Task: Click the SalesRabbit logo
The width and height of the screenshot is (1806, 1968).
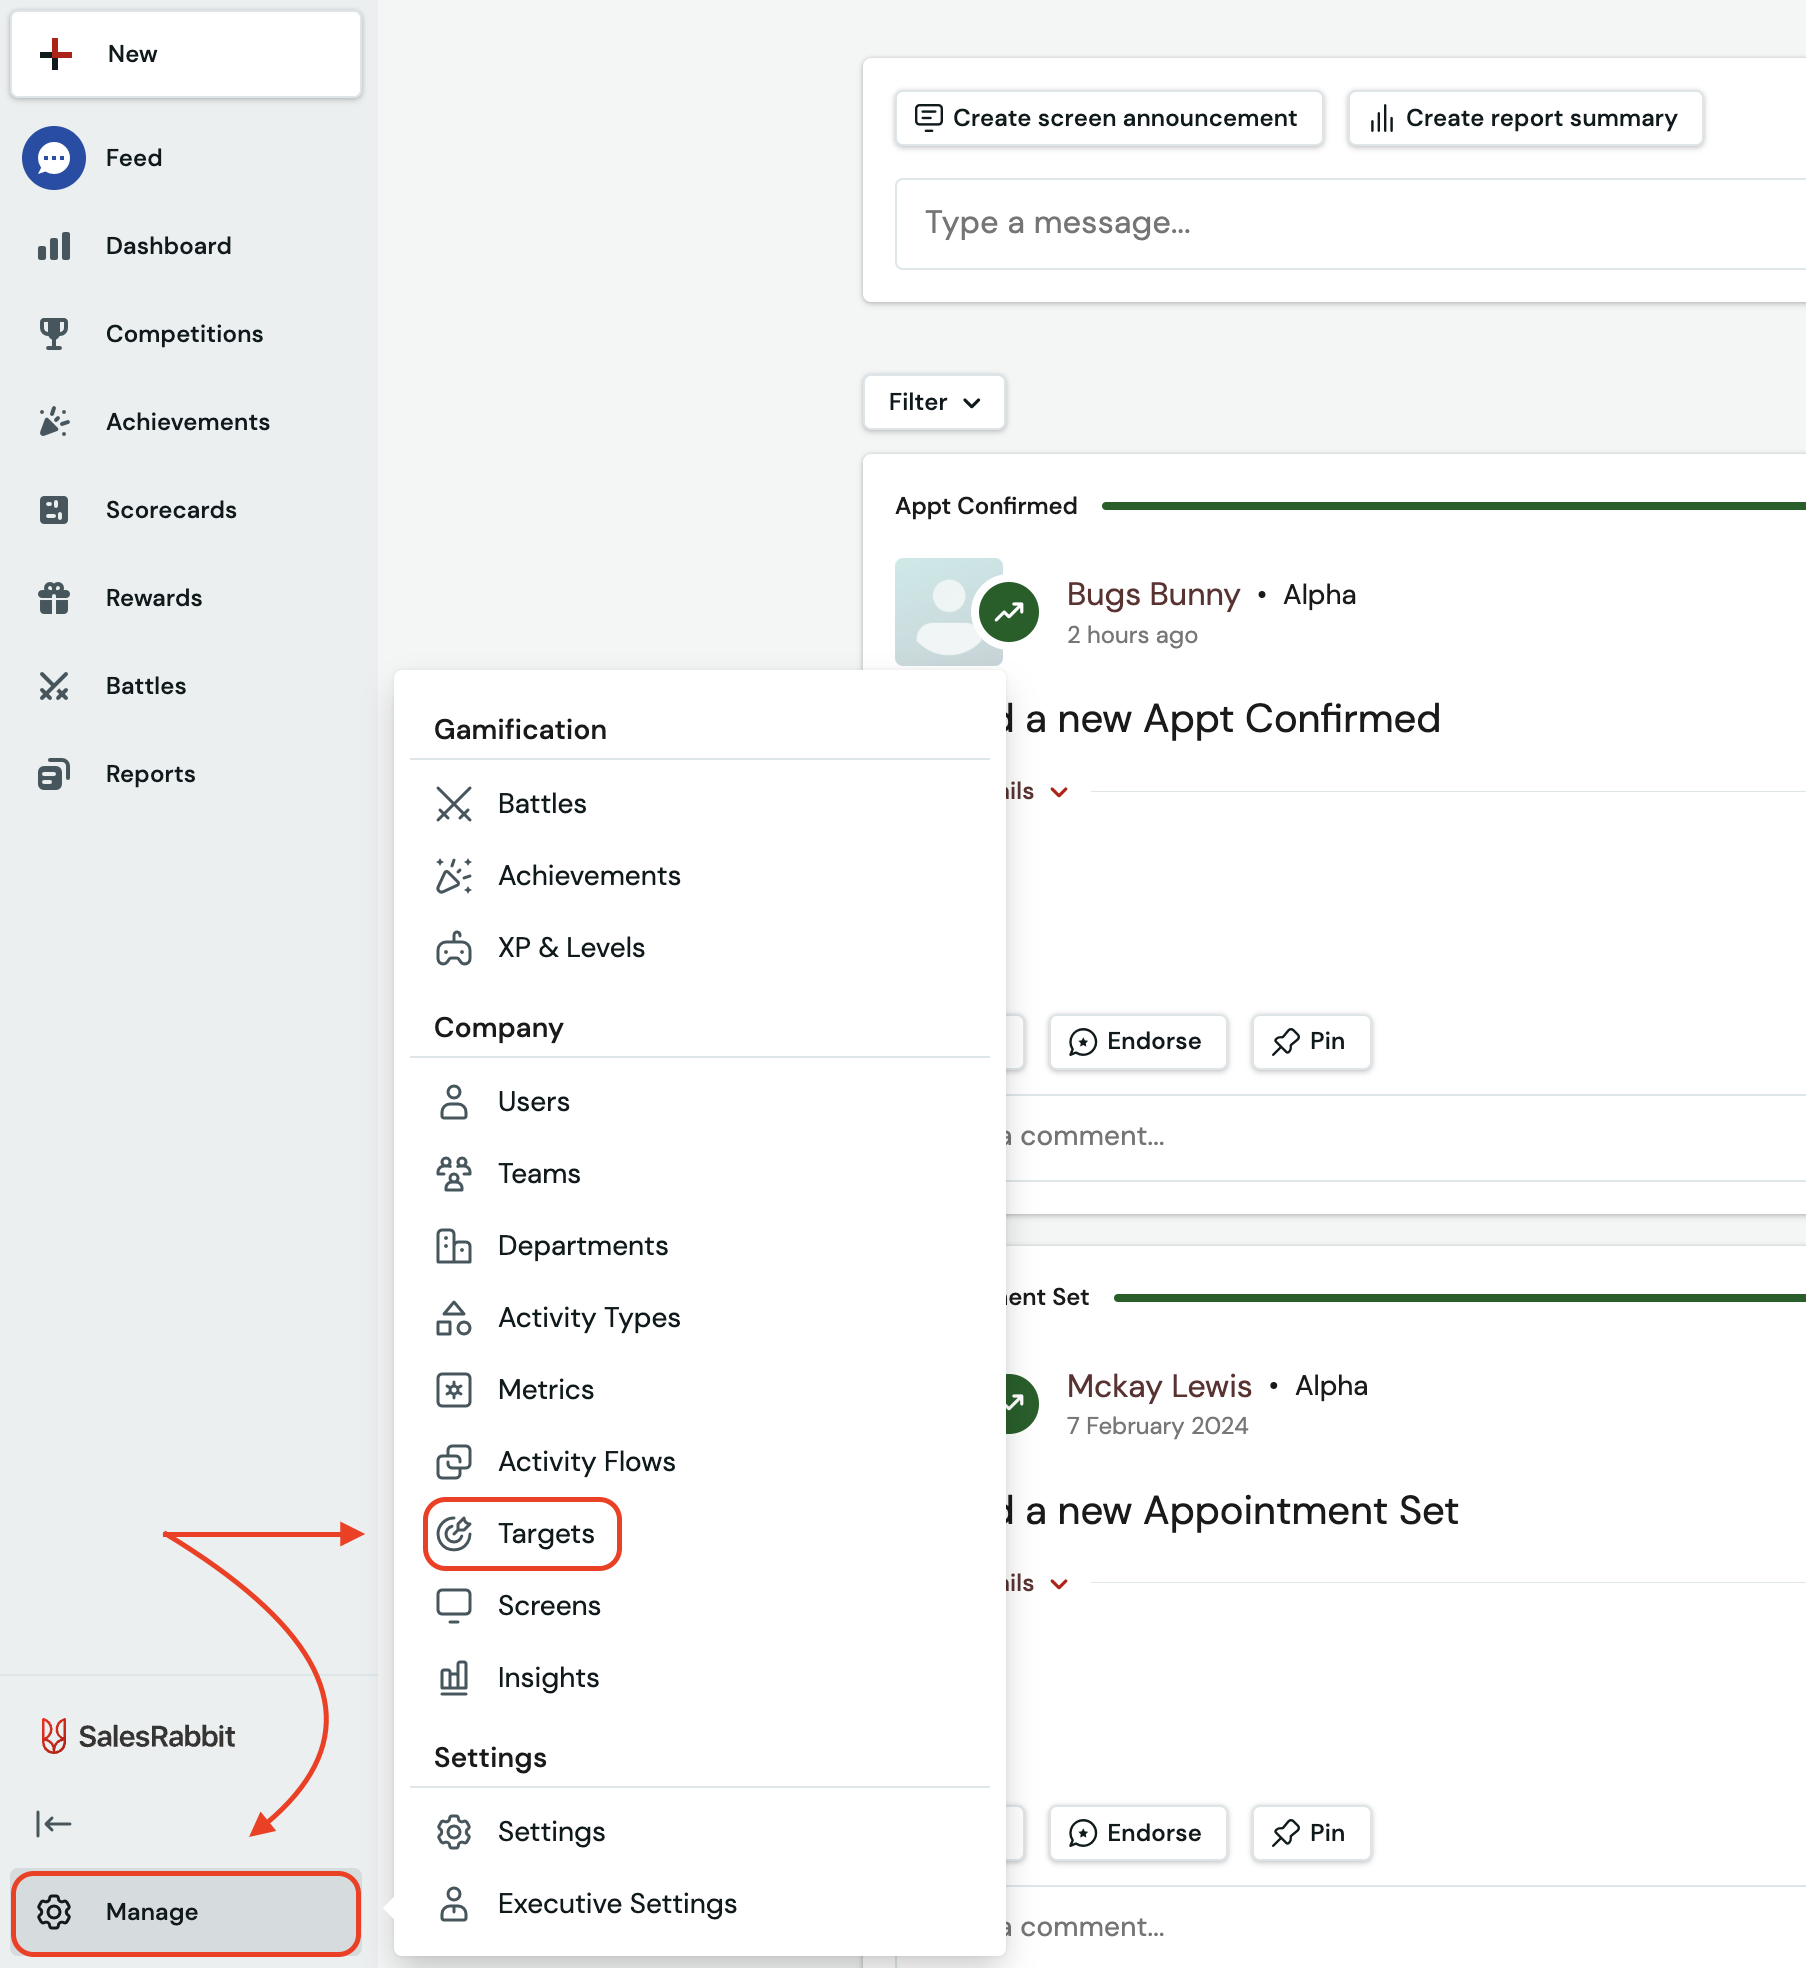Action: 137,1736
